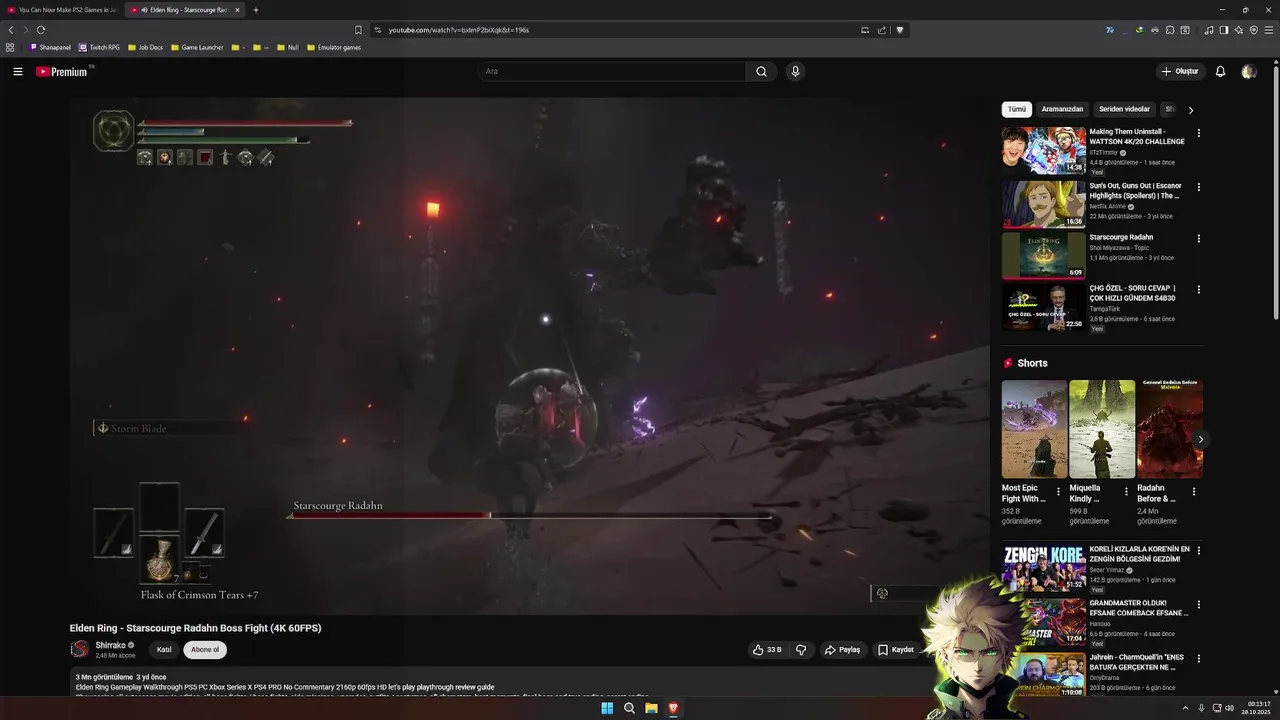
Task: Open the Emulator games bookmark folder
Action: coord(334,47)
